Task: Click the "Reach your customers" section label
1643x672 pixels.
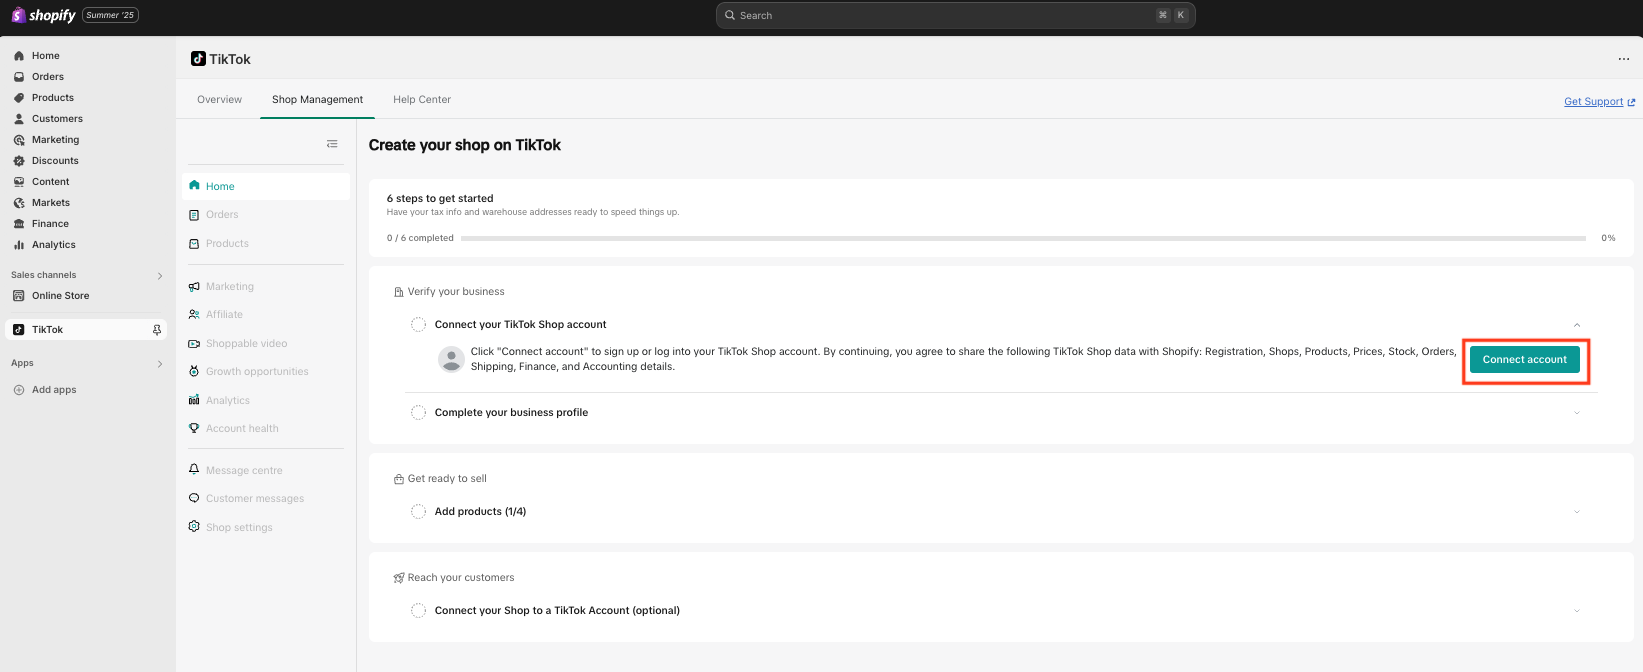Action: pyautogui.click(x=461, y=578)
